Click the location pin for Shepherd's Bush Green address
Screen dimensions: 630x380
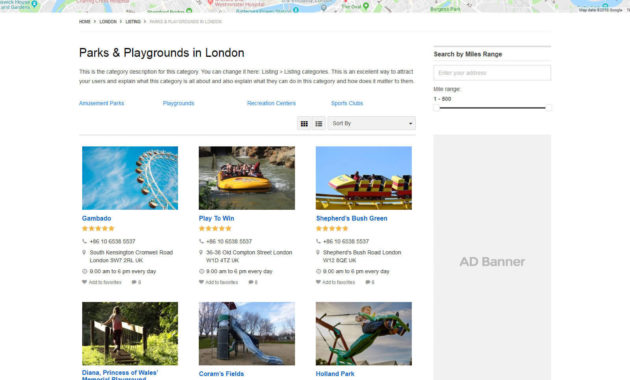pos(318,252)
